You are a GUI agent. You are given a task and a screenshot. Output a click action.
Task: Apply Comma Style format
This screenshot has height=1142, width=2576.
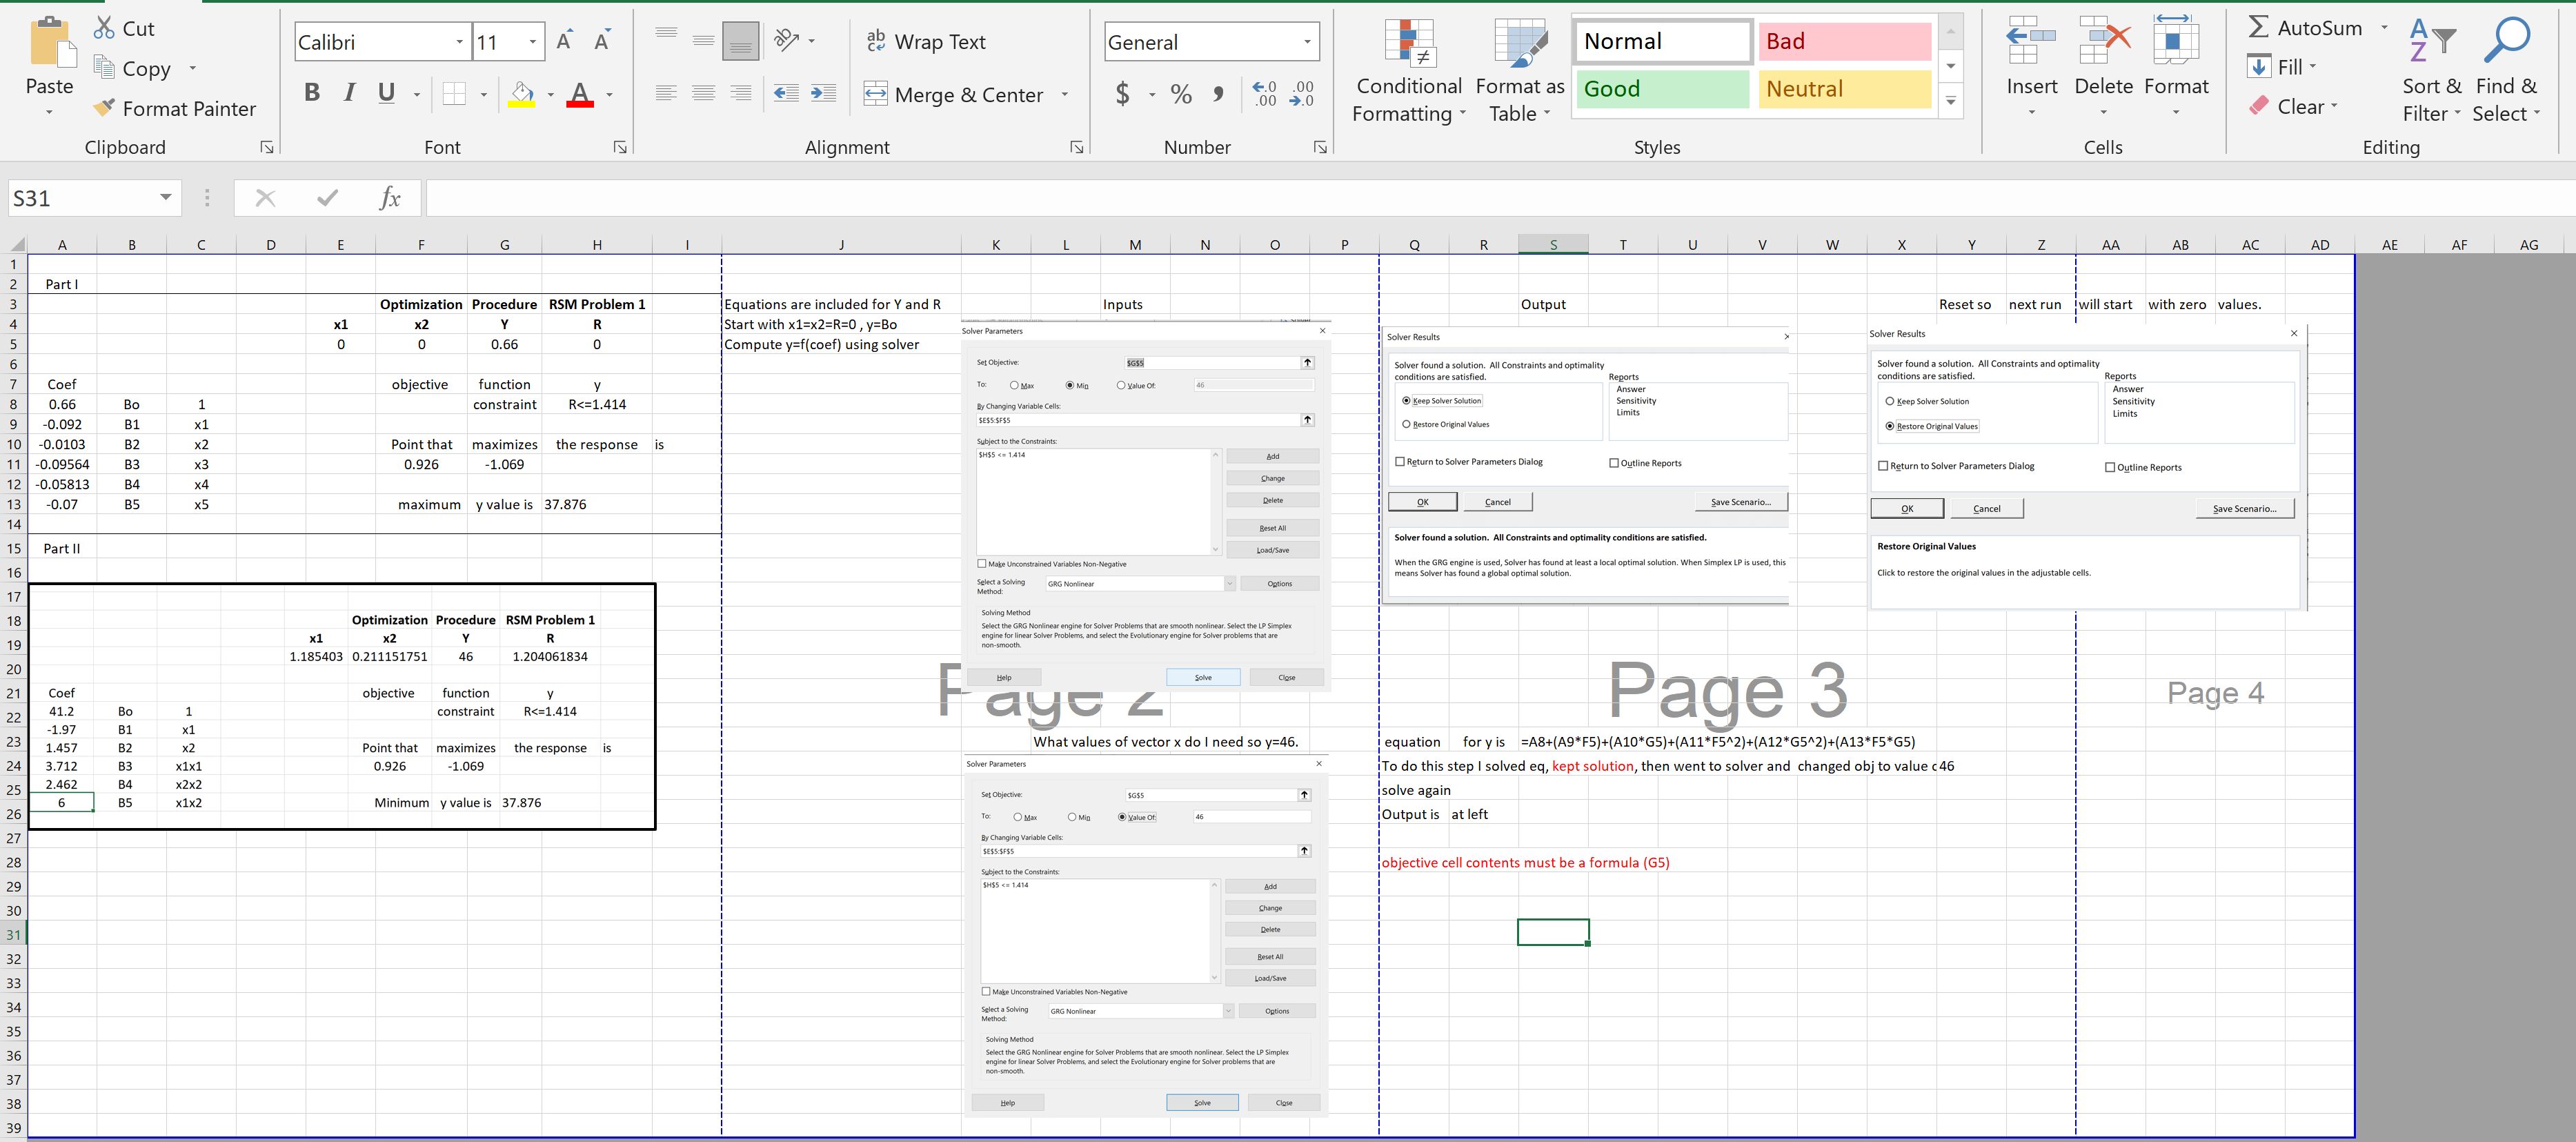1217,94
